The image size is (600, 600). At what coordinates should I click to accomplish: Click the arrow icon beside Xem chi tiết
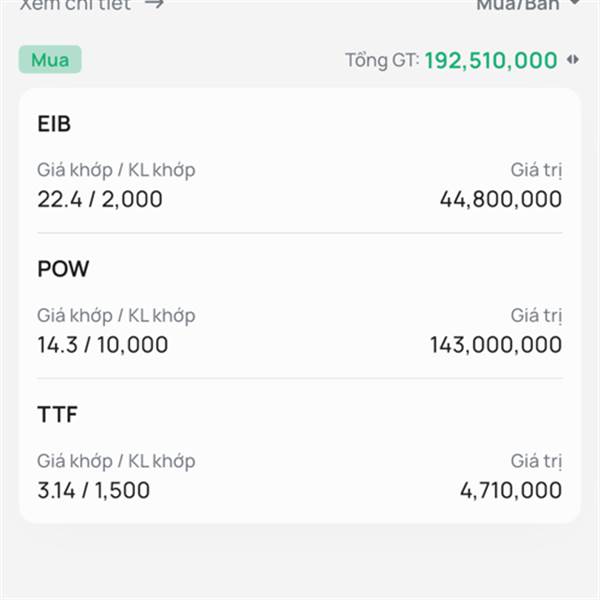coord(154,3)
